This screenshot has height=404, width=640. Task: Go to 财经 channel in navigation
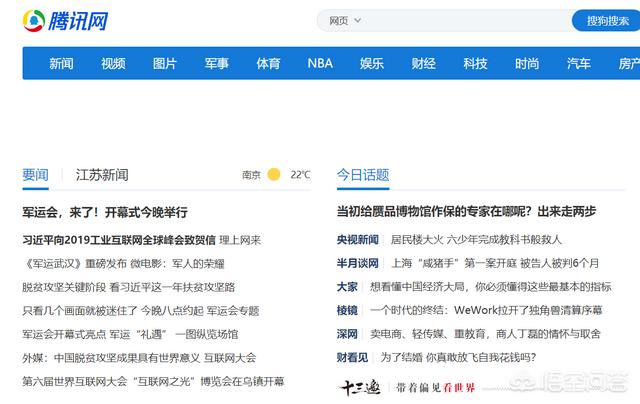(423, 63)
